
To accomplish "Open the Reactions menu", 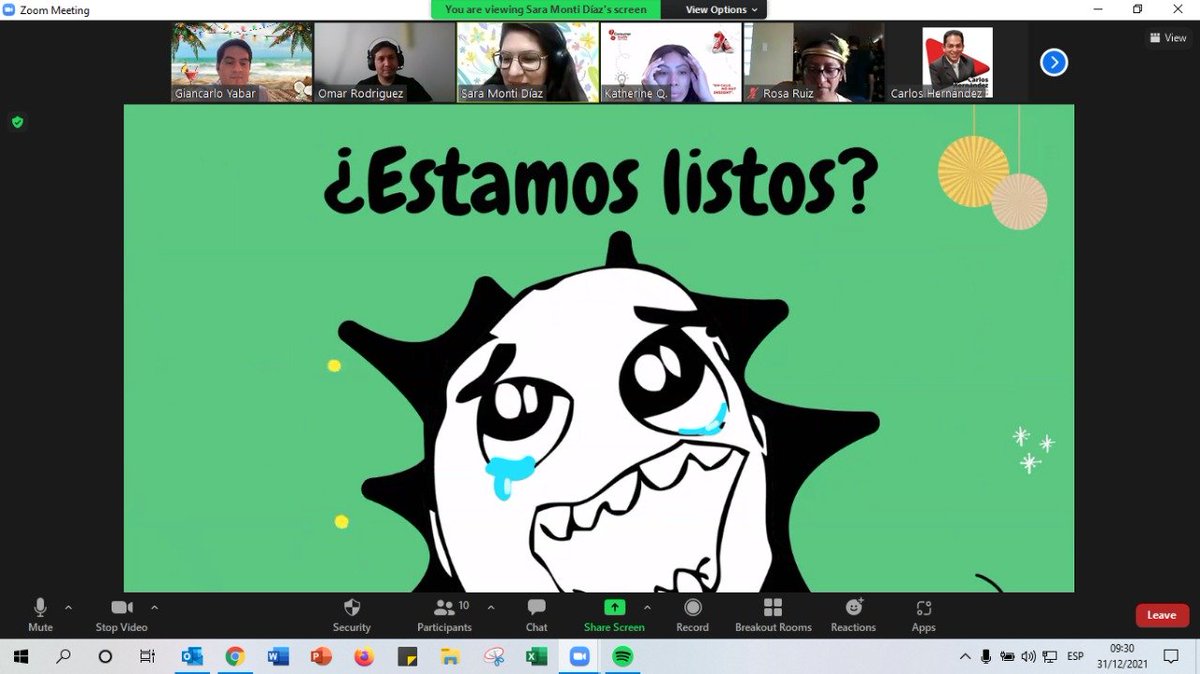I will coord(853,614).
